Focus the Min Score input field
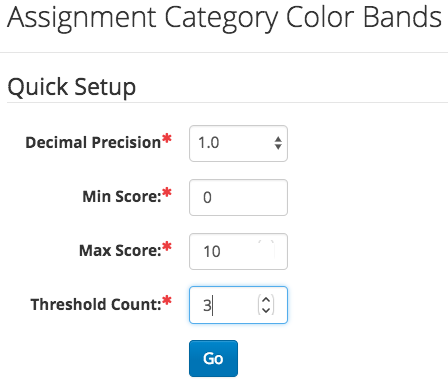The height and width of the screenshot is (387, 448). point(238,198)
